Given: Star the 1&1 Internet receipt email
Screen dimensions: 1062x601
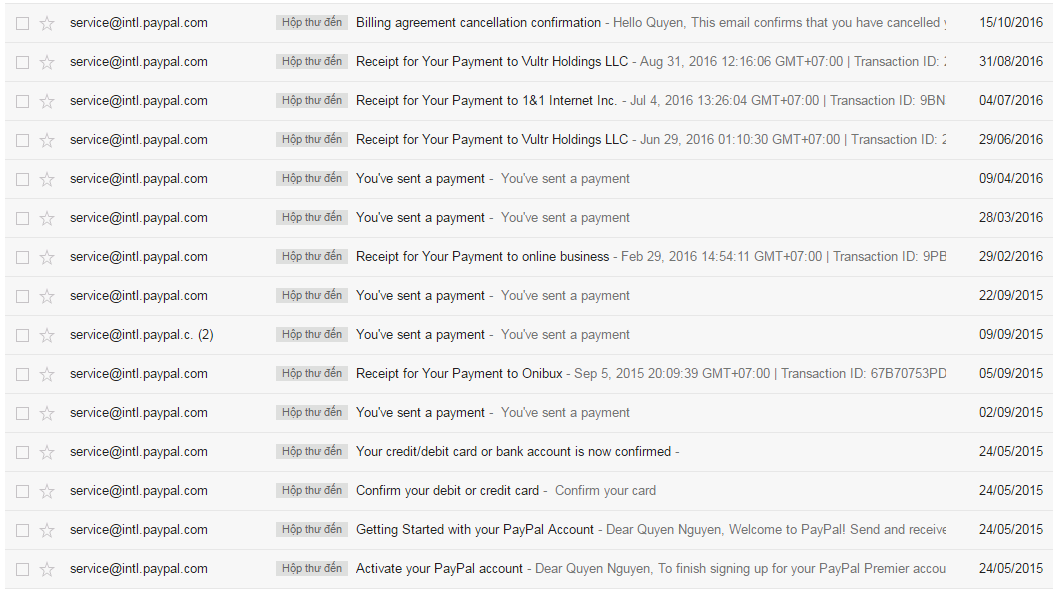Looking at the screenshot, I should pos(44,100).
